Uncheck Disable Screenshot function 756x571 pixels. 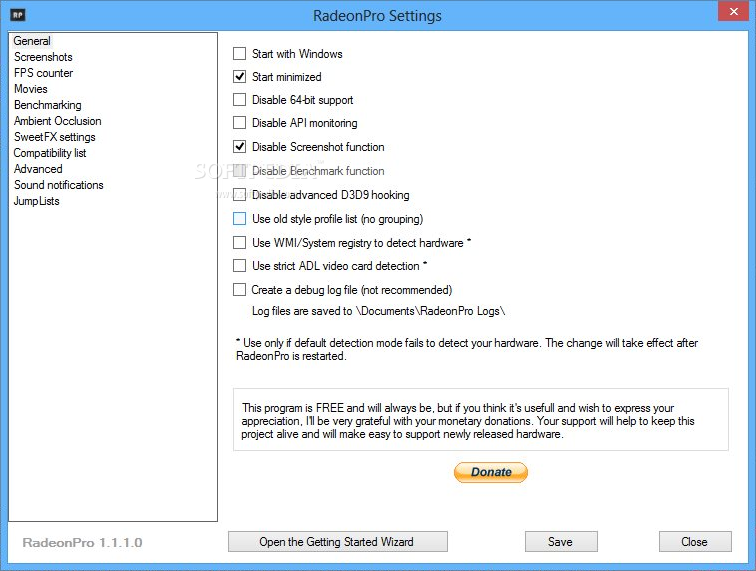coord(240,147)
